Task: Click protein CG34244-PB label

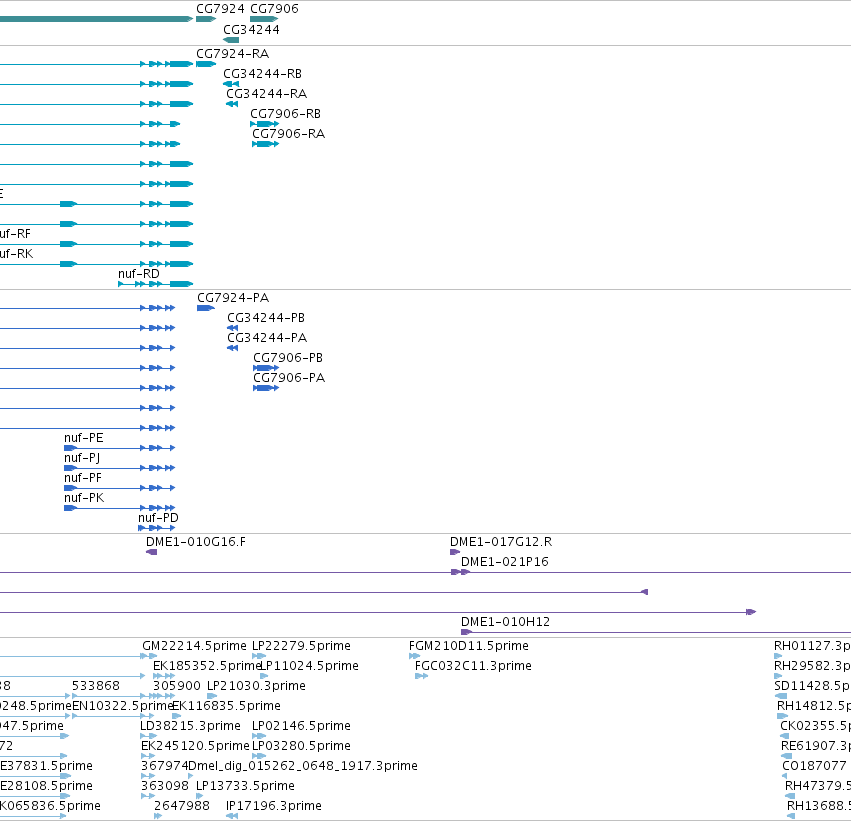Action: (x=266, y=318)
